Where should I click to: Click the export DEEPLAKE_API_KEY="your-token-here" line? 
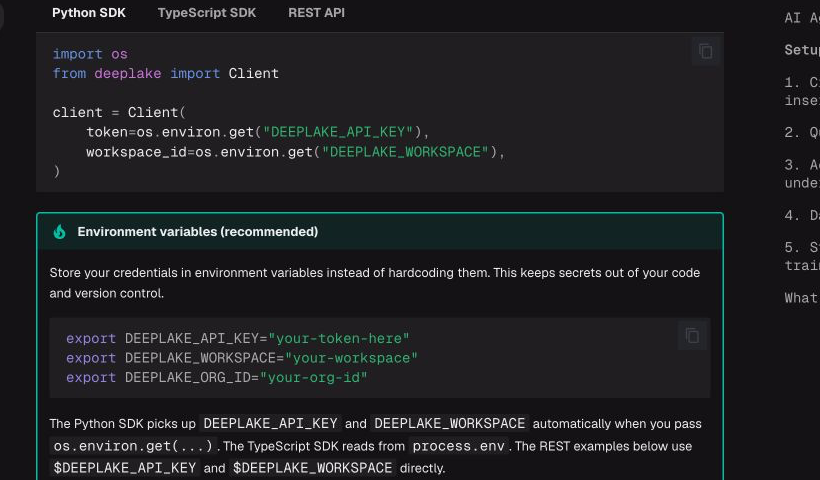tap(237, 338)
